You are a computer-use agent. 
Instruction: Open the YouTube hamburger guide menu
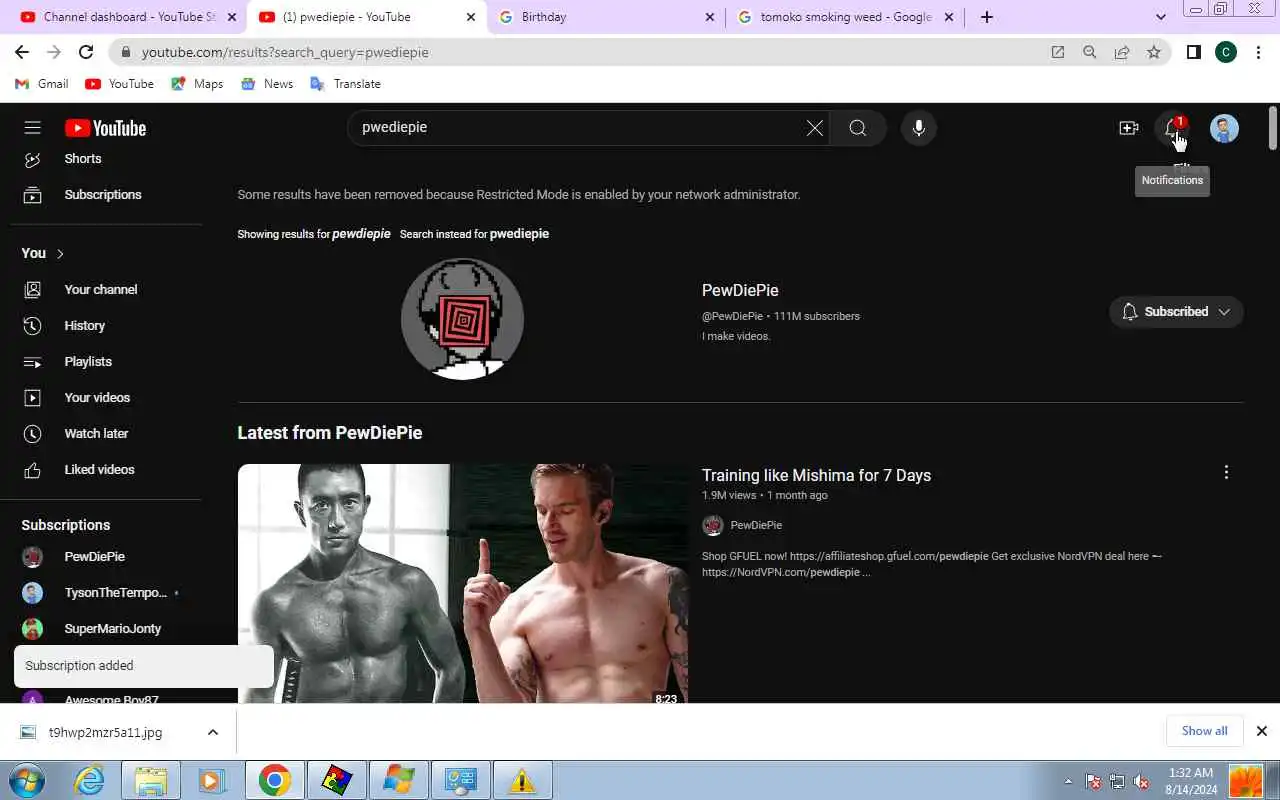click(33, 128)
